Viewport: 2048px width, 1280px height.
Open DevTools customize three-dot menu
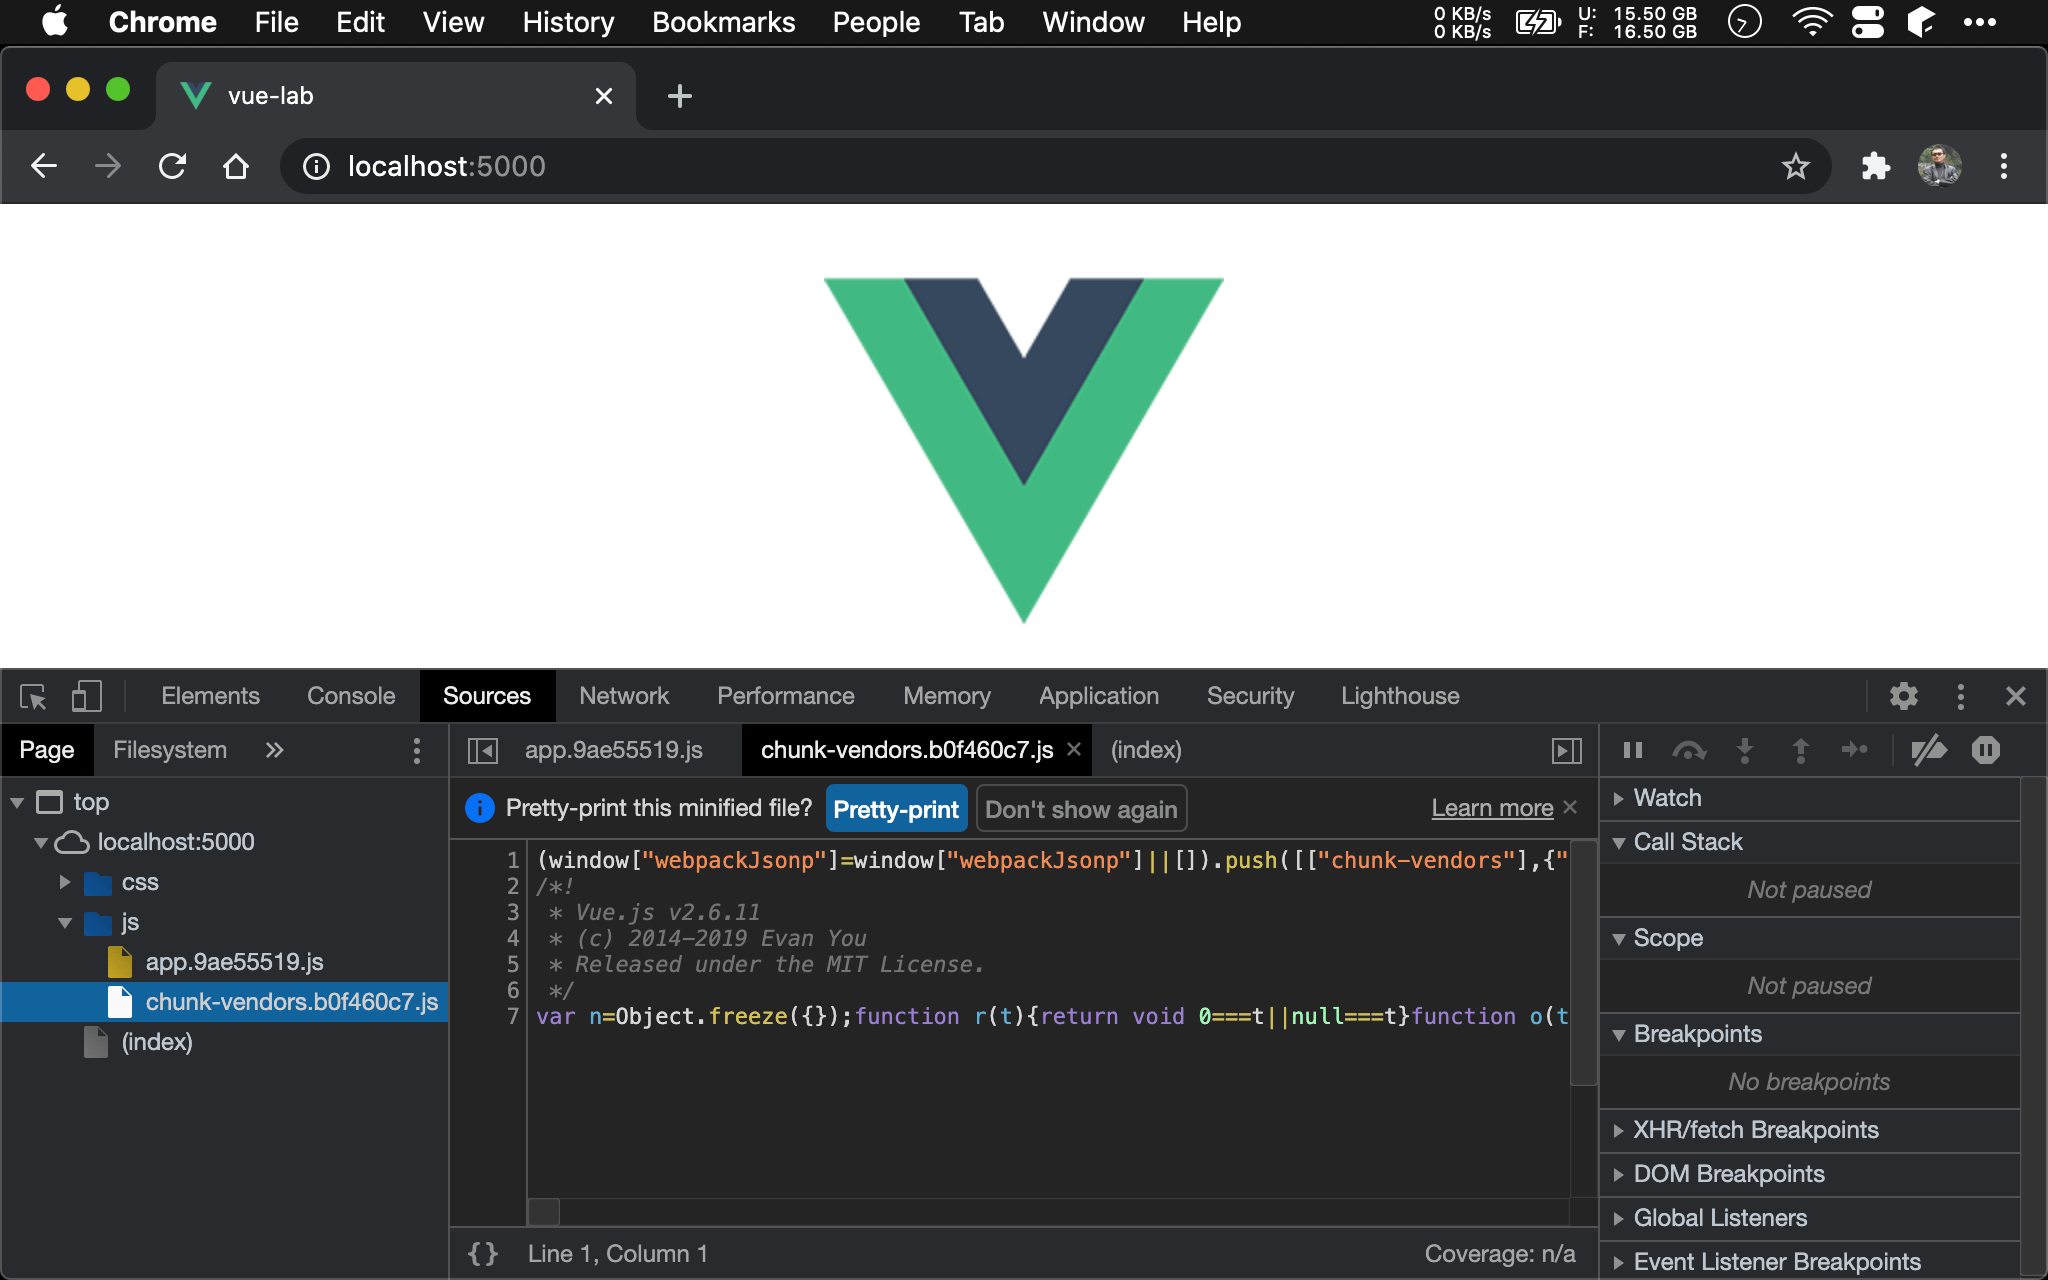click(x=1960, y=696)
